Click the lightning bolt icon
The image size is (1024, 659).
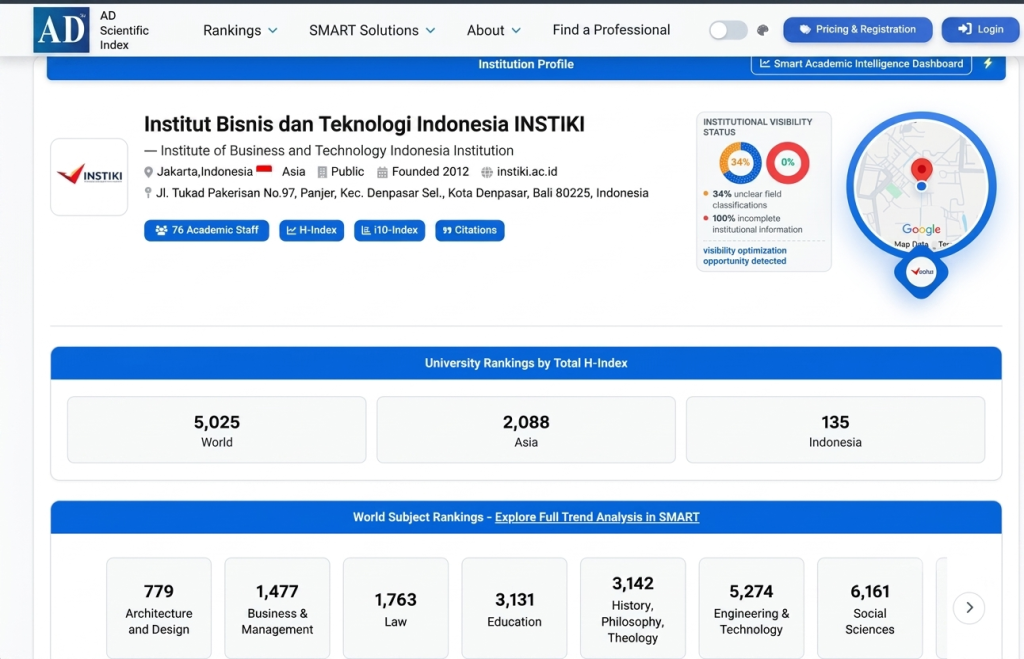(988, 63)
